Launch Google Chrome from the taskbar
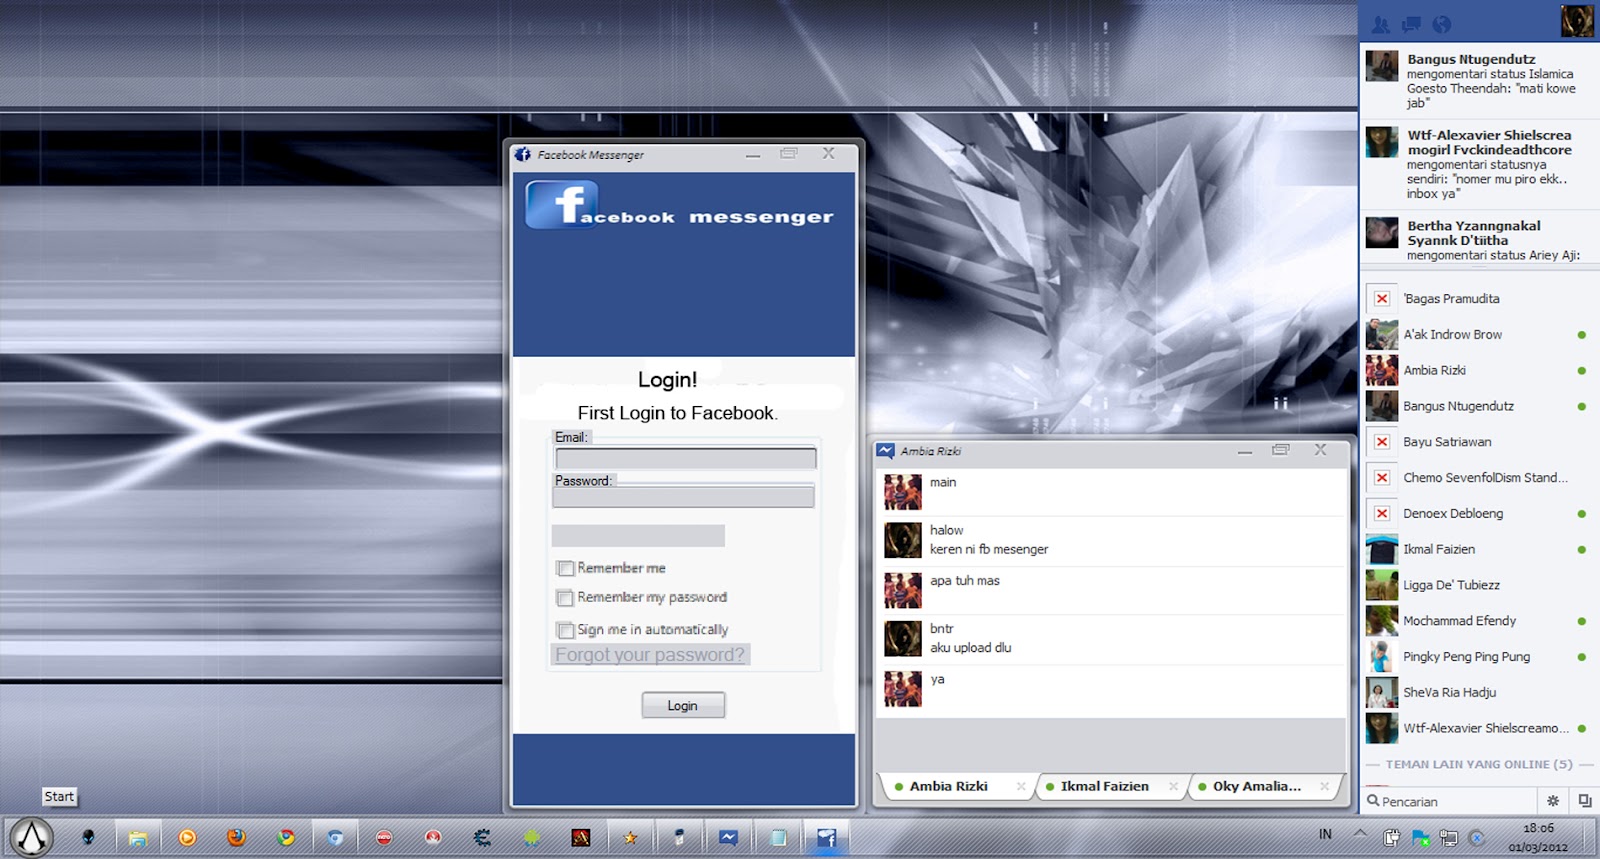Viewport: 1600px width, 859px height. pos(286,837)
